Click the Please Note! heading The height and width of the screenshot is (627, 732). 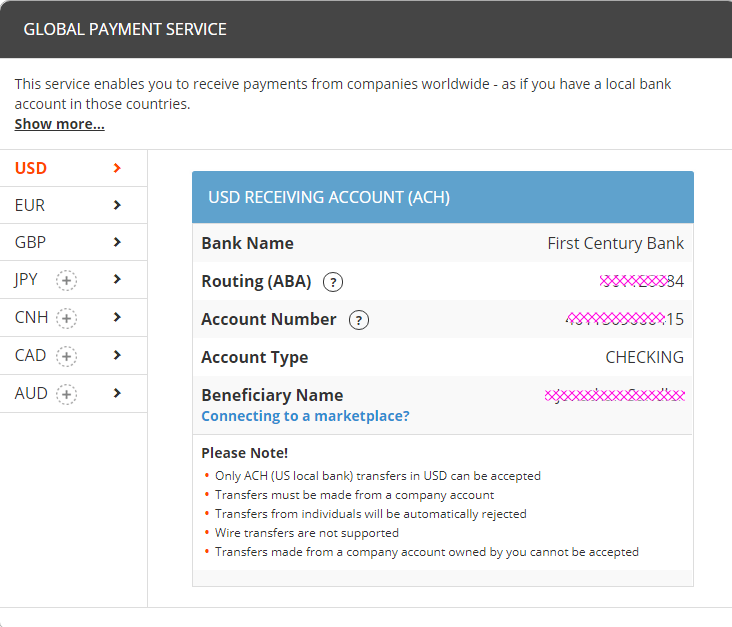click(245, 453)
